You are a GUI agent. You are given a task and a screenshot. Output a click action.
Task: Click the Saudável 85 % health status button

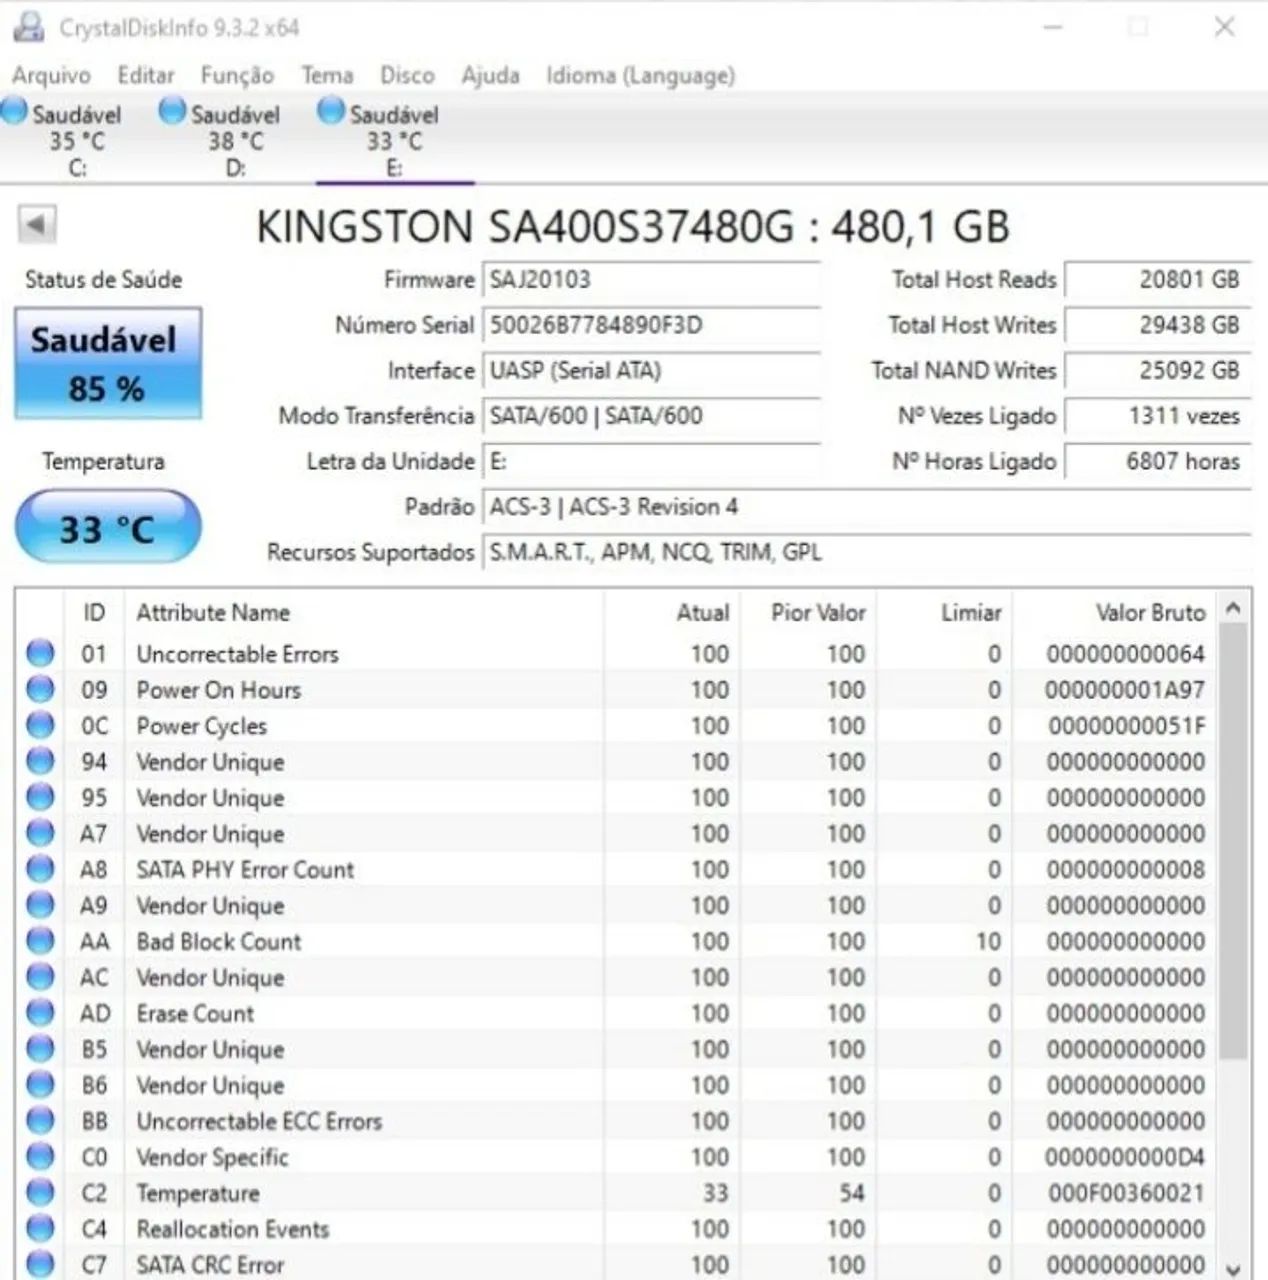[108, 363]
